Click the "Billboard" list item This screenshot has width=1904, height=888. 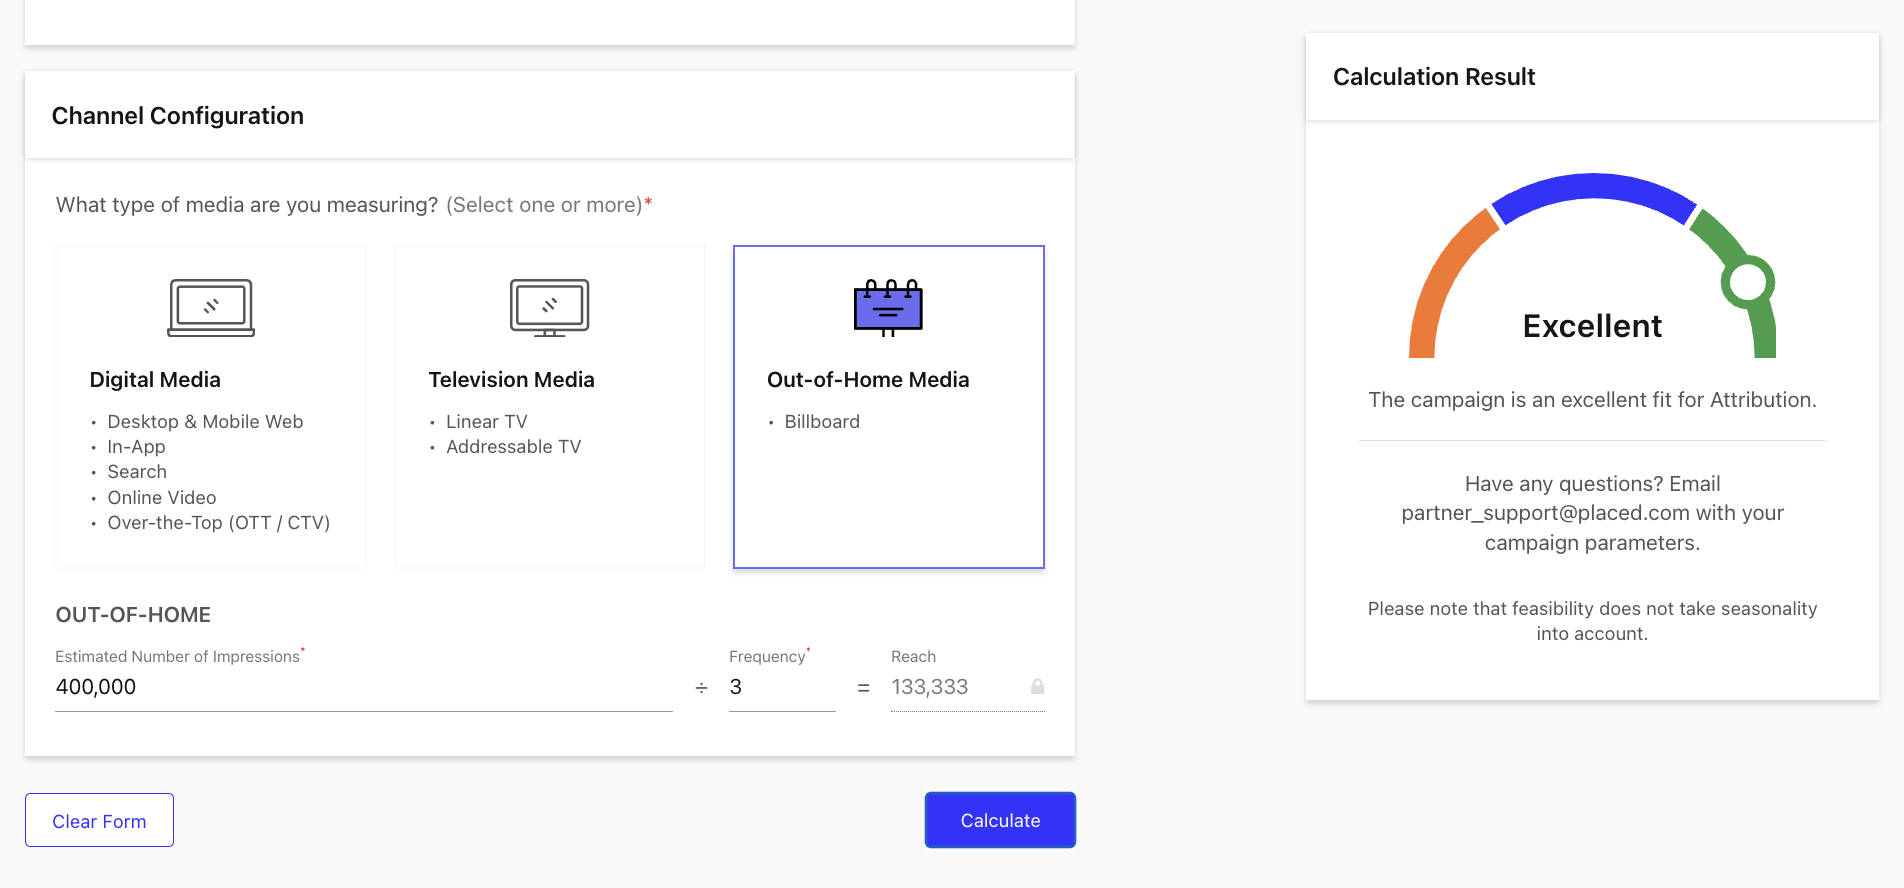tap(822, 422)
